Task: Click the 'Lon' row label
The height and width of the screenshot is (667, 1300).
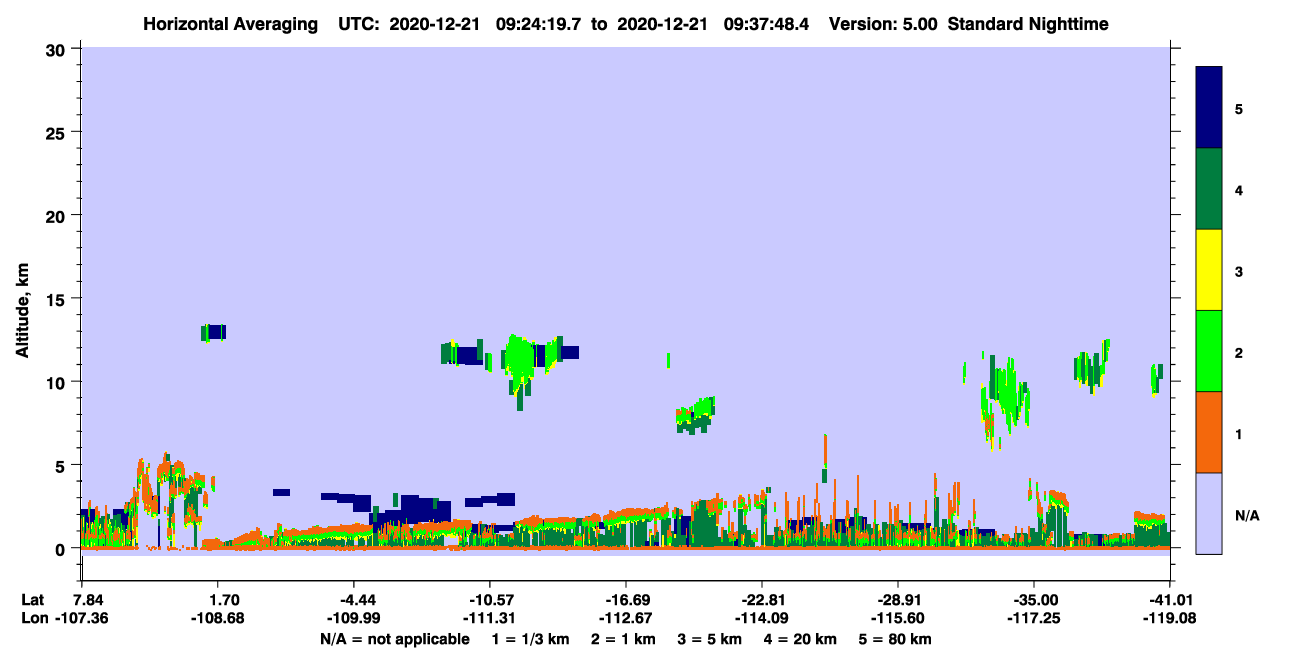Action: (33, 618)
